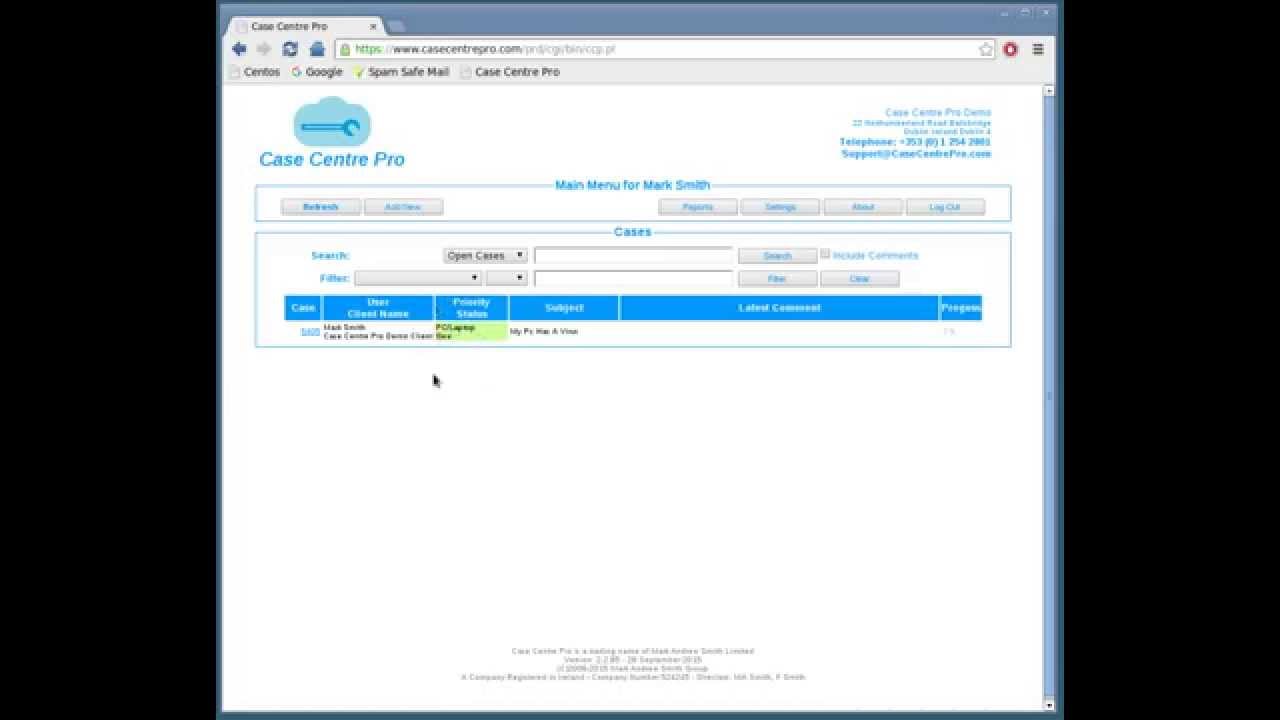Select the Case Centre Pro browser tab
Image resolution: width=1280 pixels, height=720 pixels.
[x=304, y=26]
